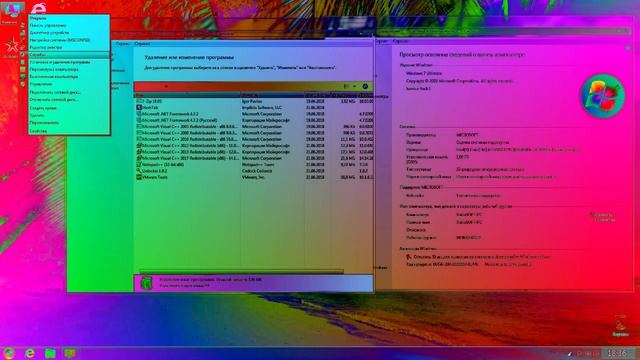Click fourth taskbar icon after Explorer
This screenshot has height=360, width=640.
(70, 353)
